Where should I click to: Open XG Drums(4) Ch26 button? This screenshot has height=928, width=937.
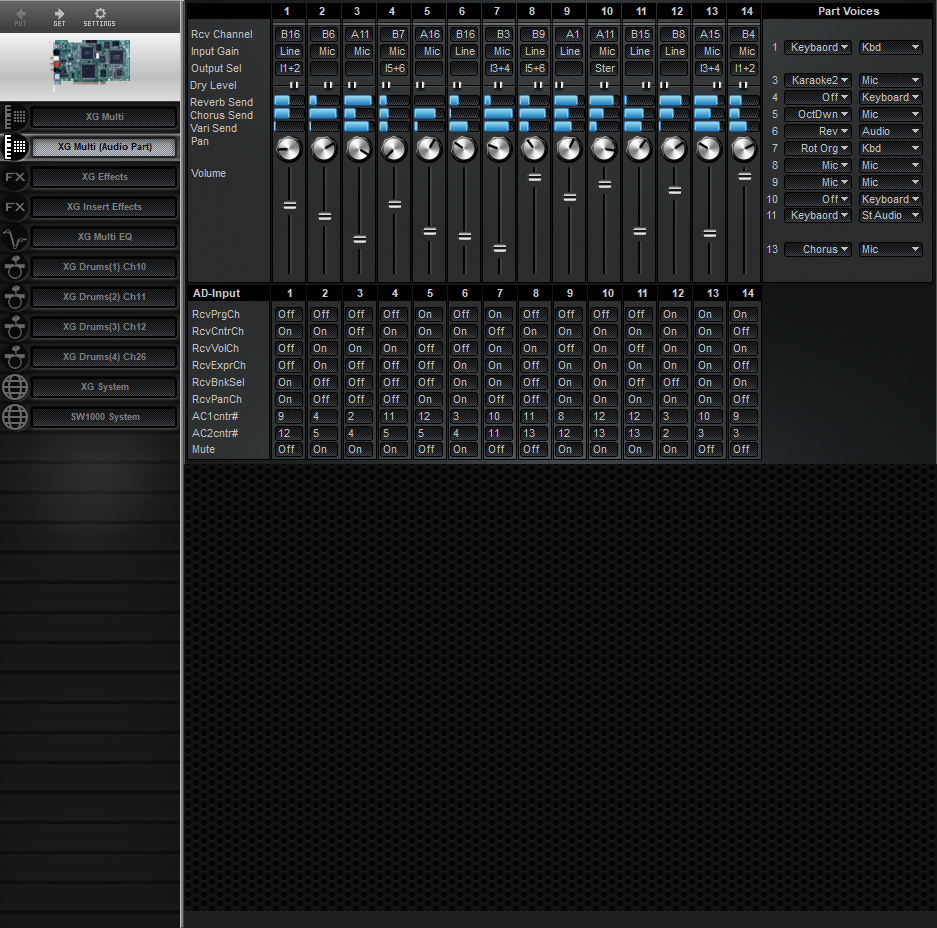(x=105, y=357)
